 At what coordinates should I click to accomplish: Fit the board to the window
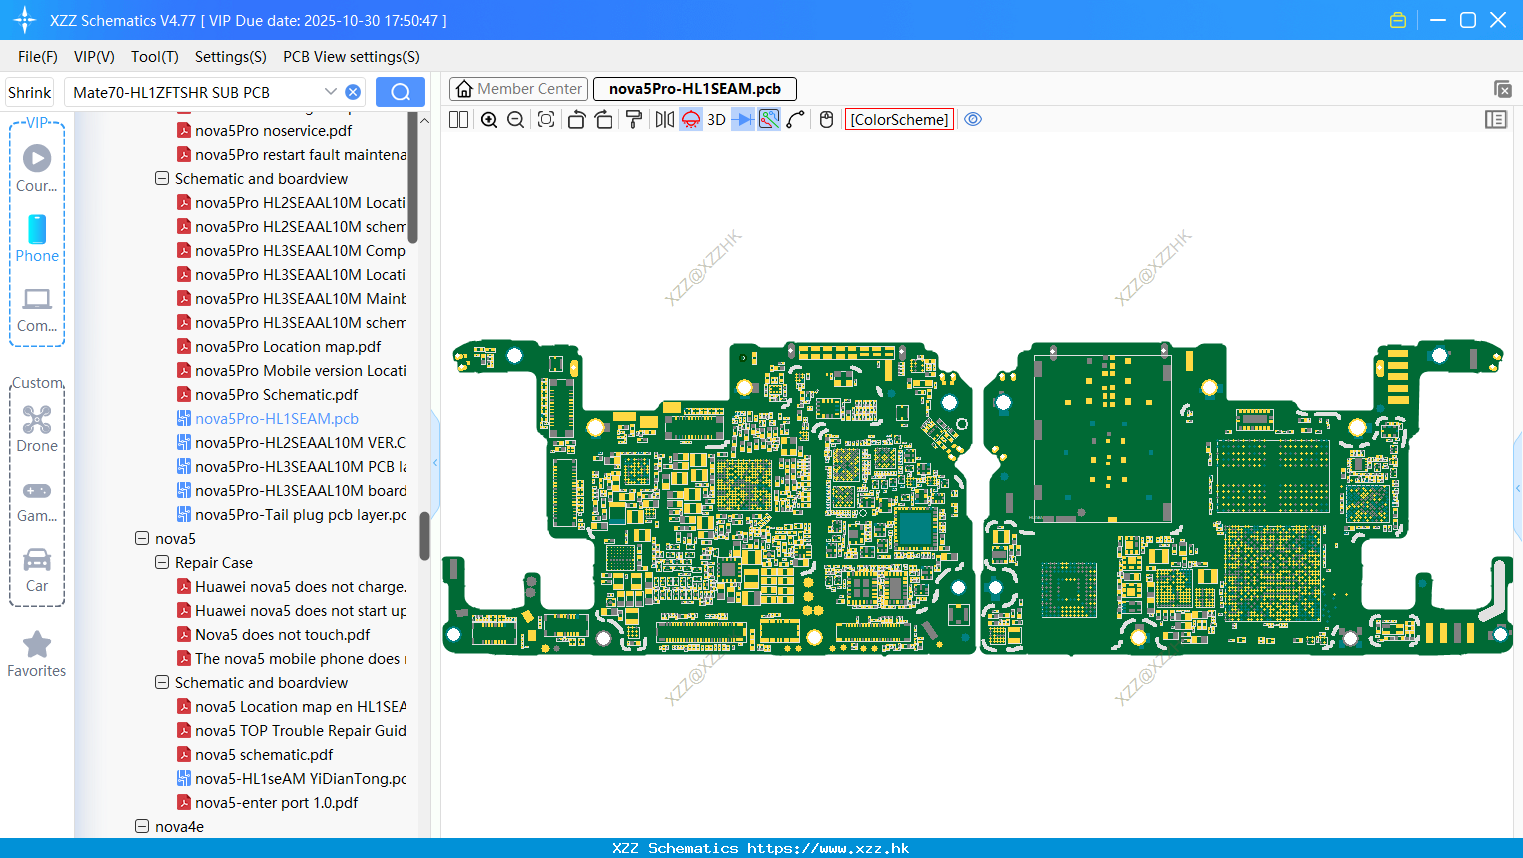pyautogui.click(x=546, y=120)
